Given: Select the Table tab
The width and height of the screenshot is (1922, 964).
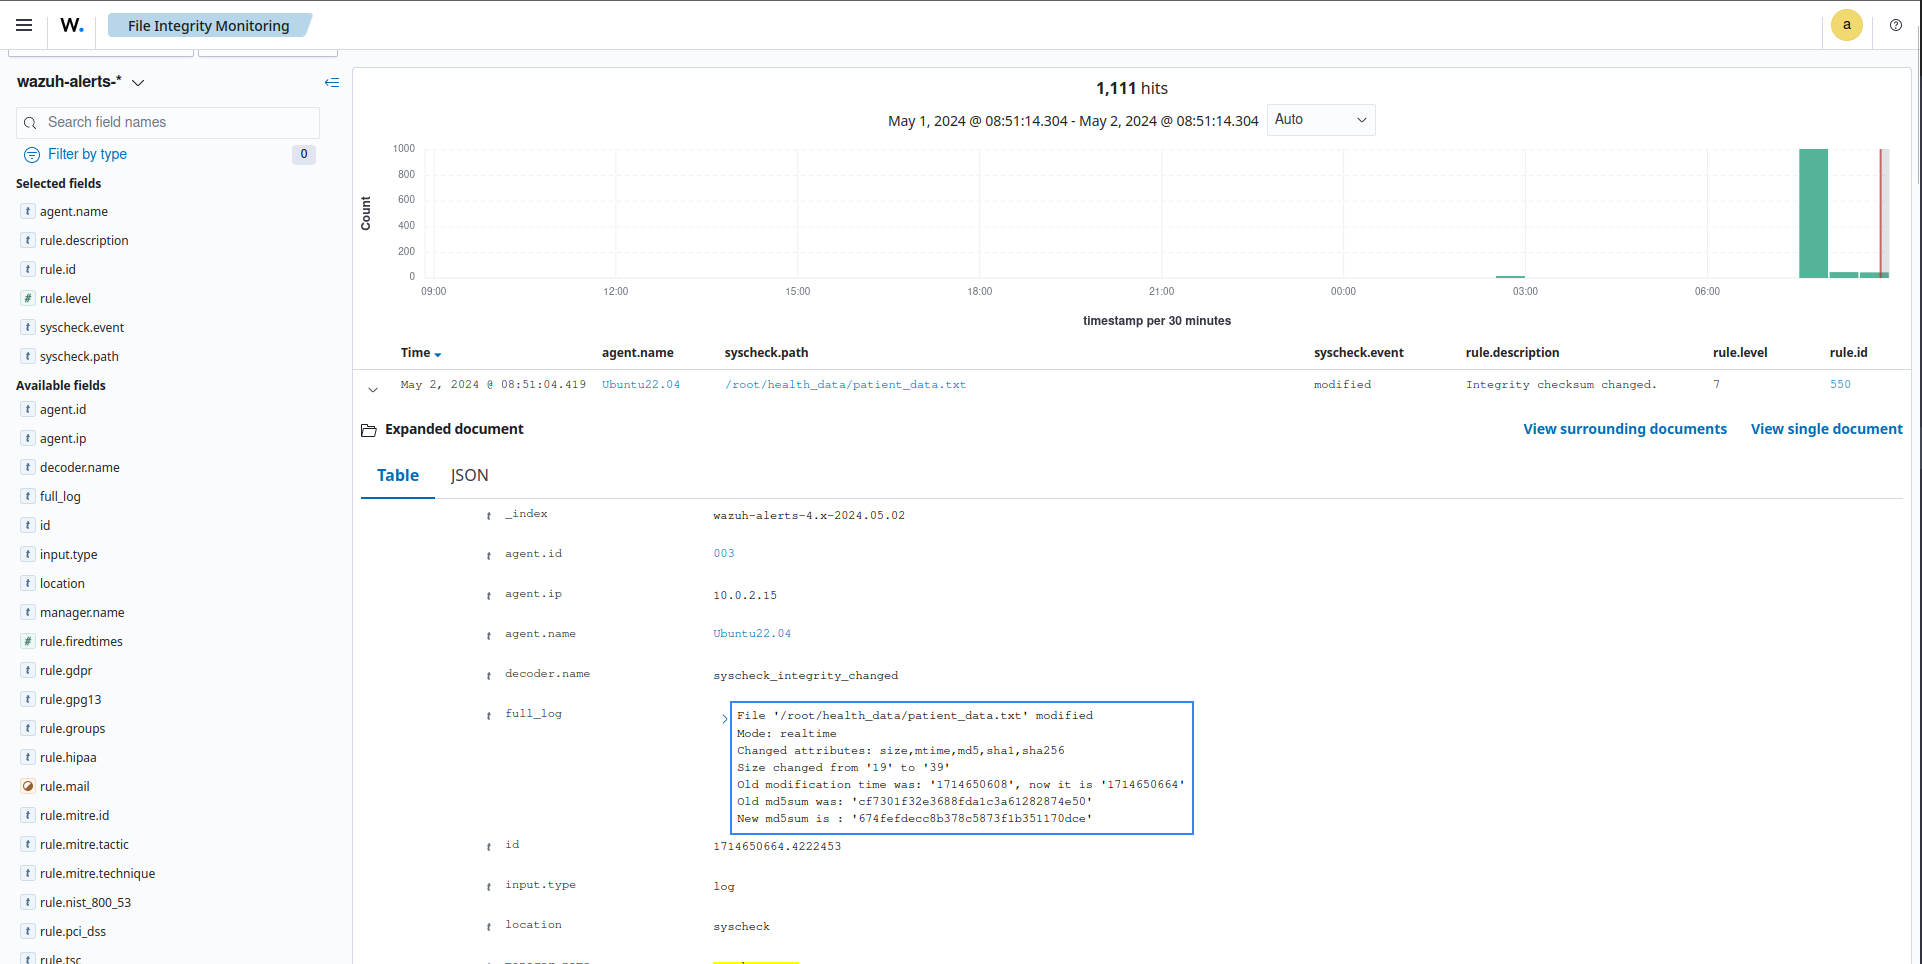Looking at the screenshot, I should [x=397, y=476].
